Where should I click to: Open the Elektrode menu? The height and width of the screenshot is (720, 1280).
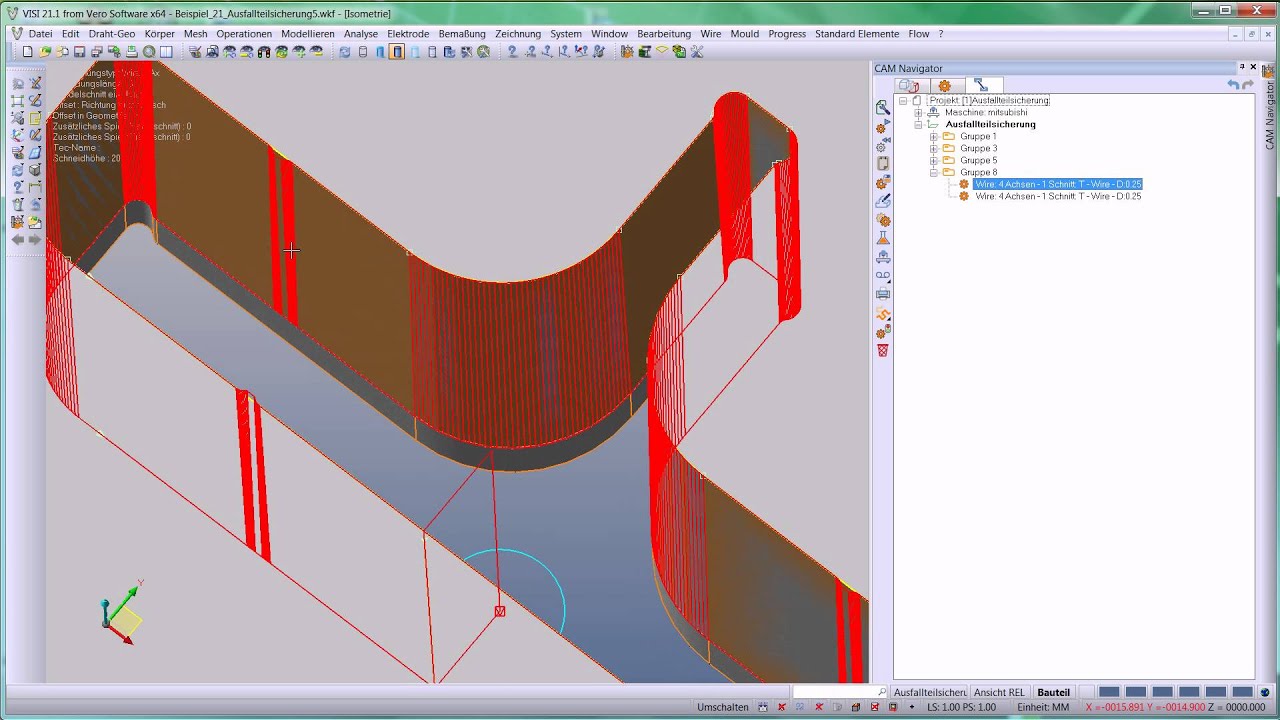click(408, 34)
